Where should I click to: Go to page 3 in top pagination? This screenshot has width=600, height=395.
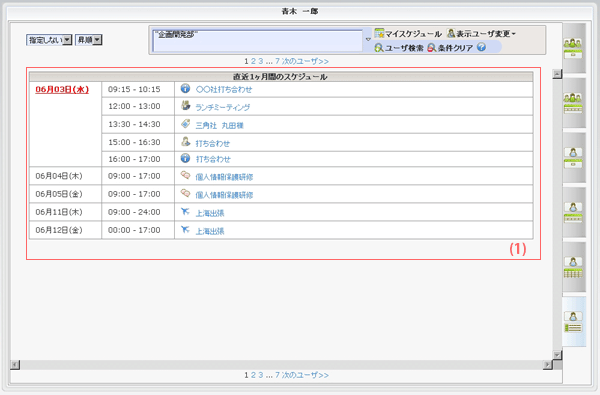click(261, 61)
